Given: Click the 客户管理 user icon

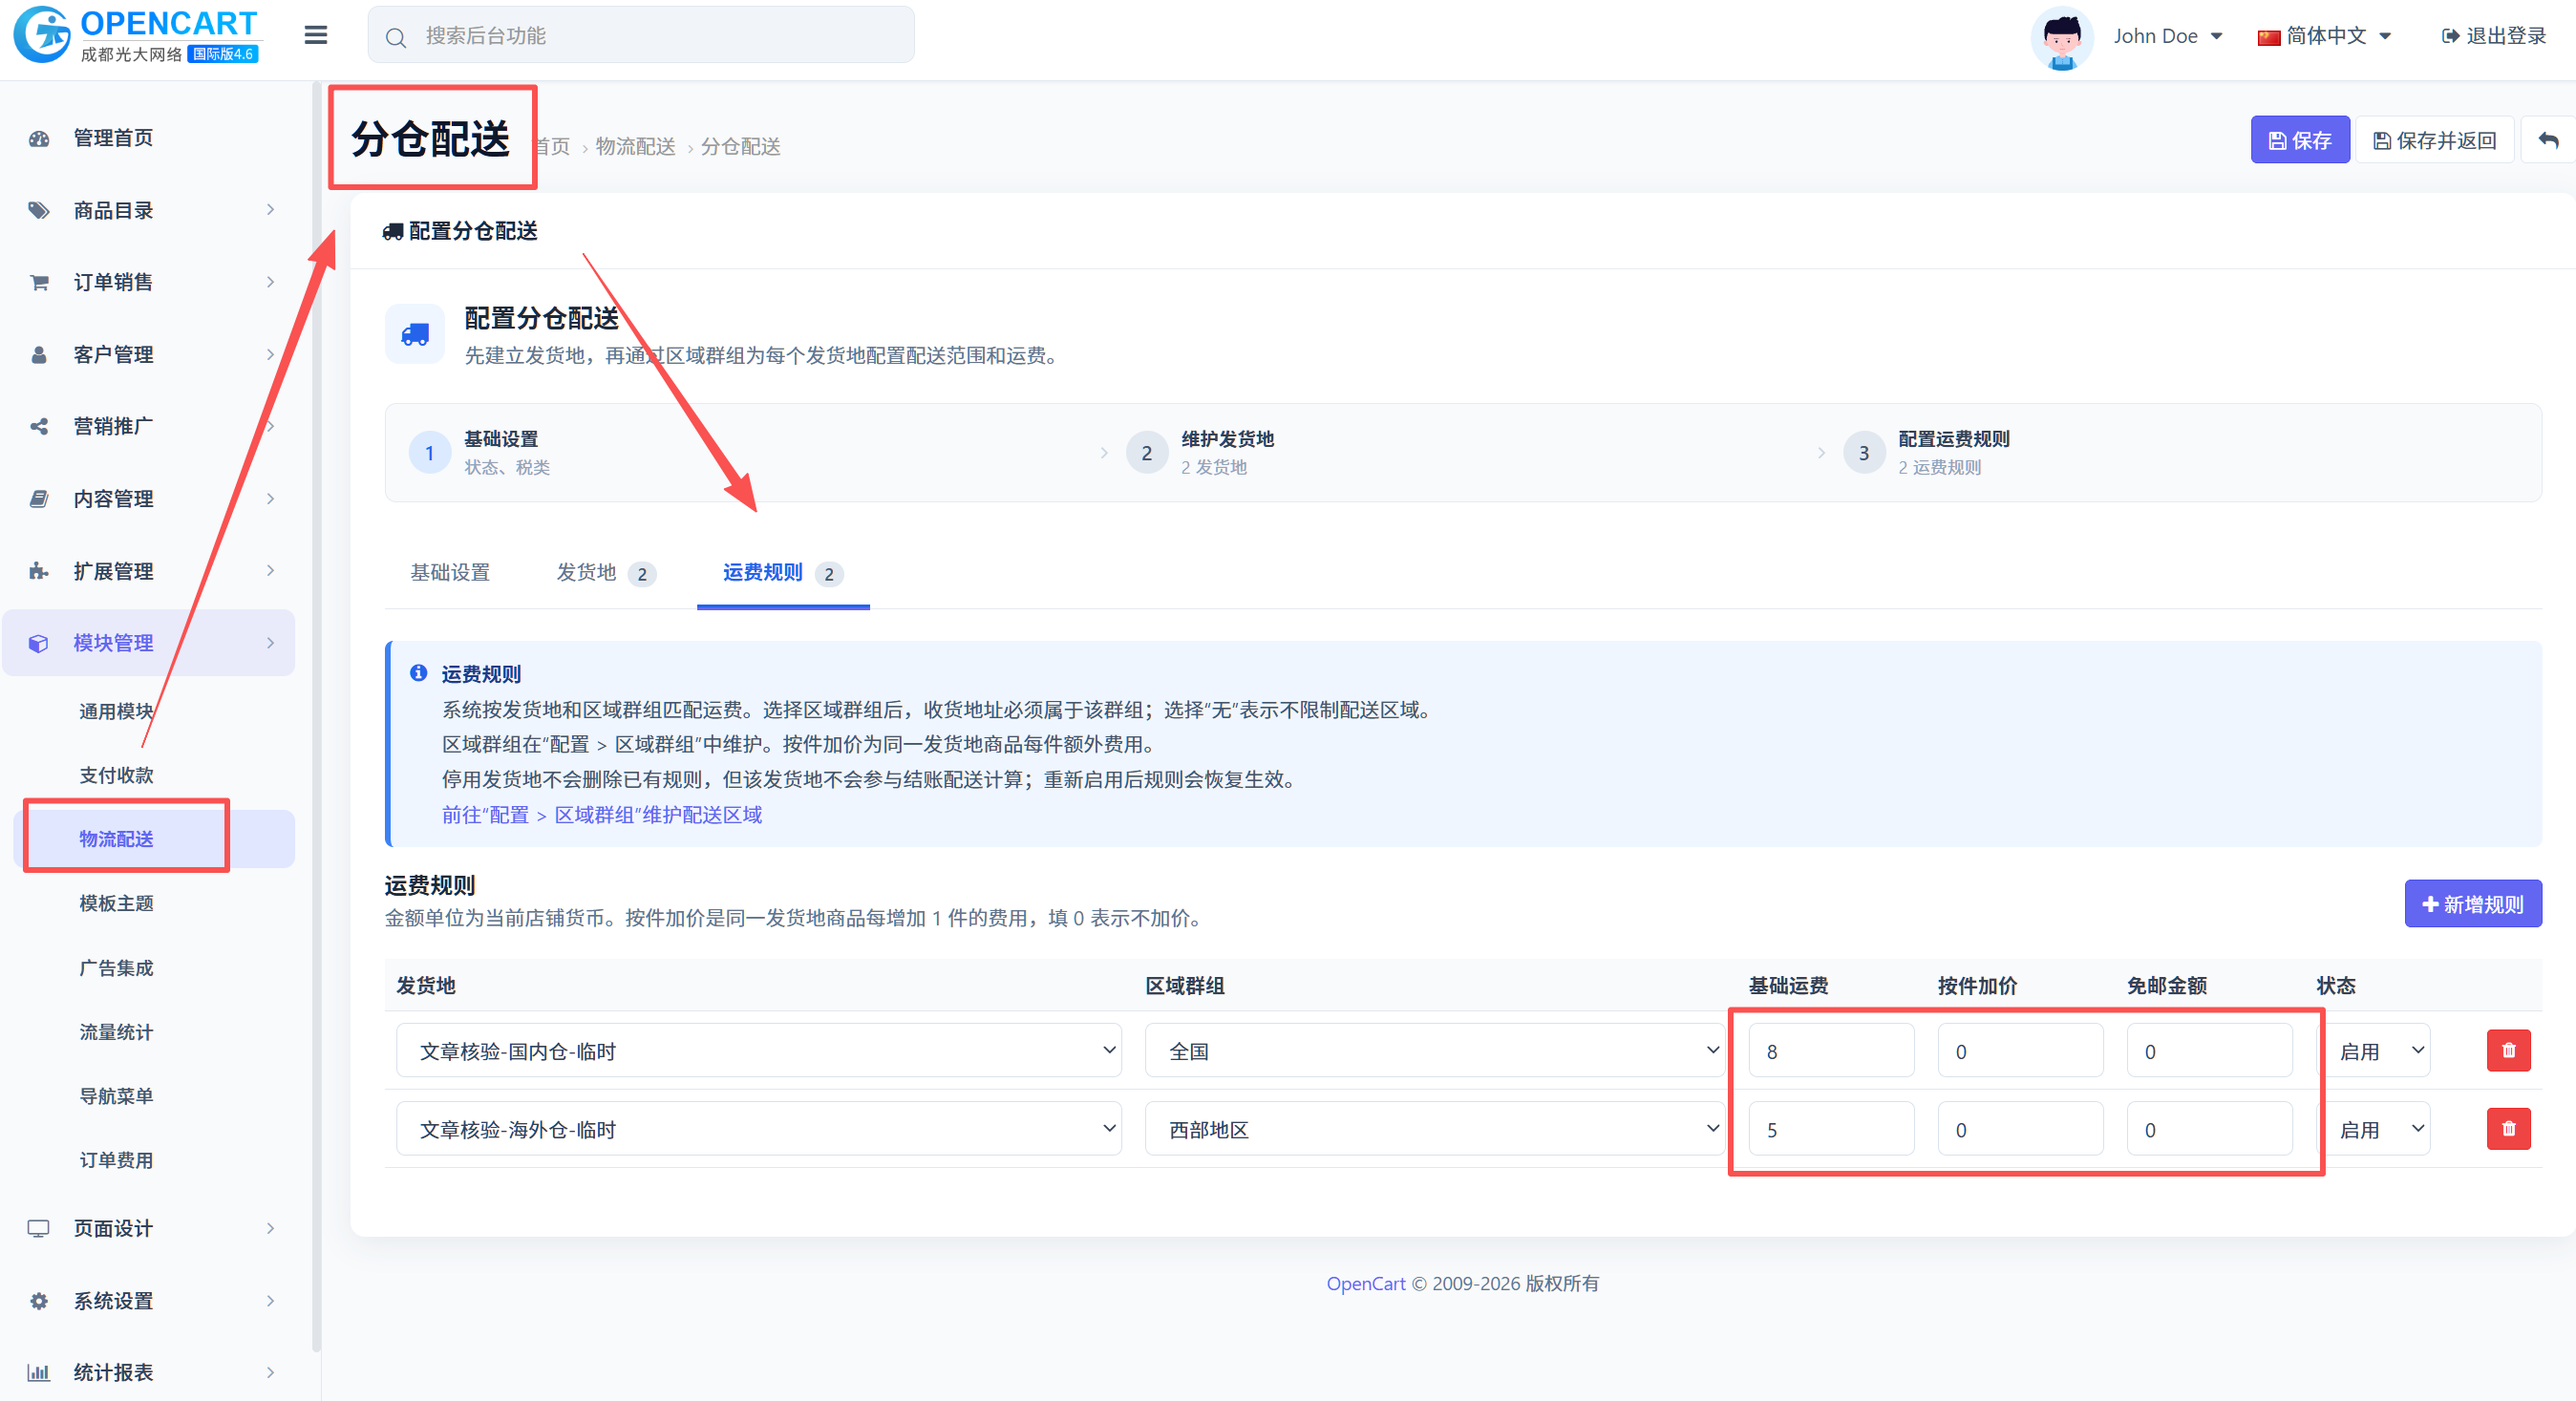Looking at the screenshot, I should click(x=39, y=354).
